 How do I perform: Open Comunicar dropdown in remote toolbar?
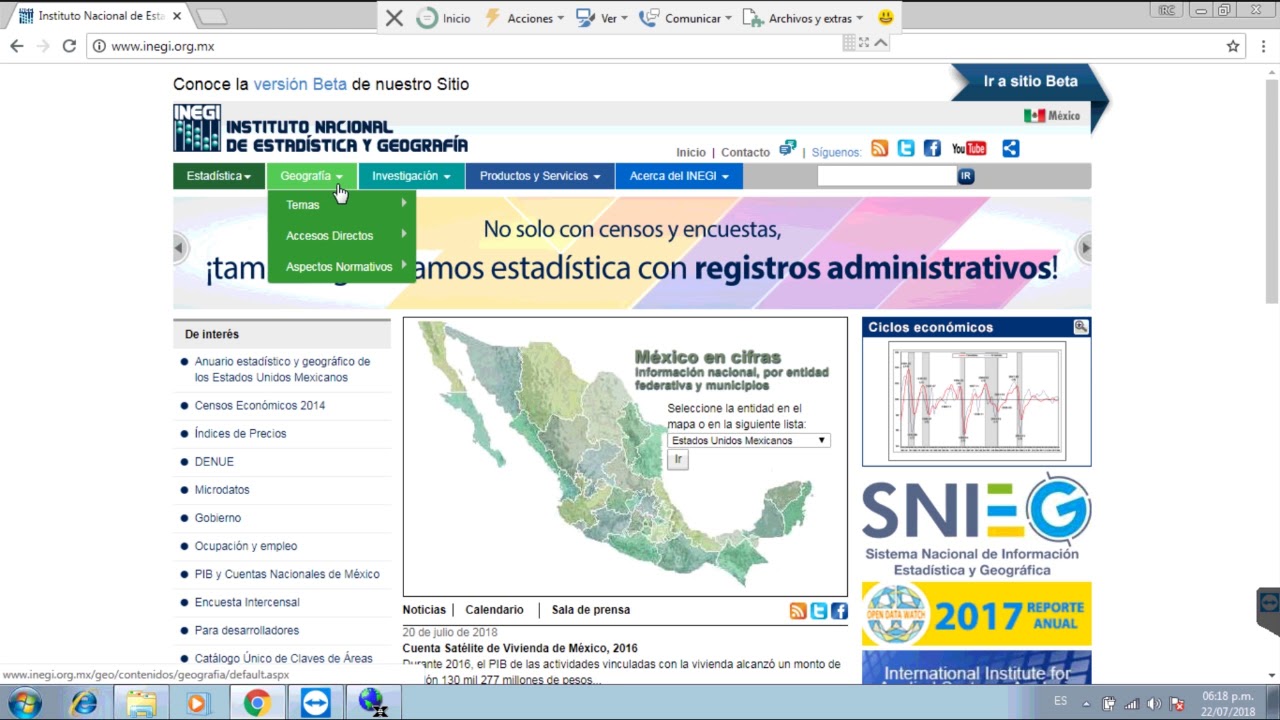pos(686,18)
